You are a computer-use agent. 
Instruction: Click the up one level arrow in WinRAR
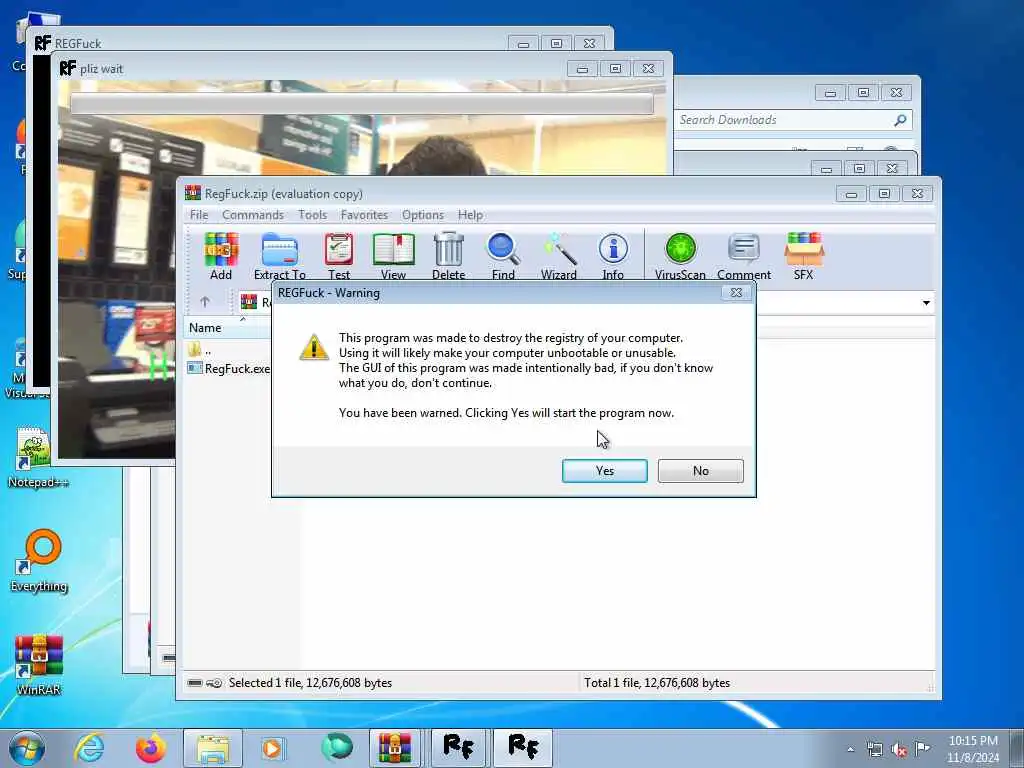(x=204, y=302)
